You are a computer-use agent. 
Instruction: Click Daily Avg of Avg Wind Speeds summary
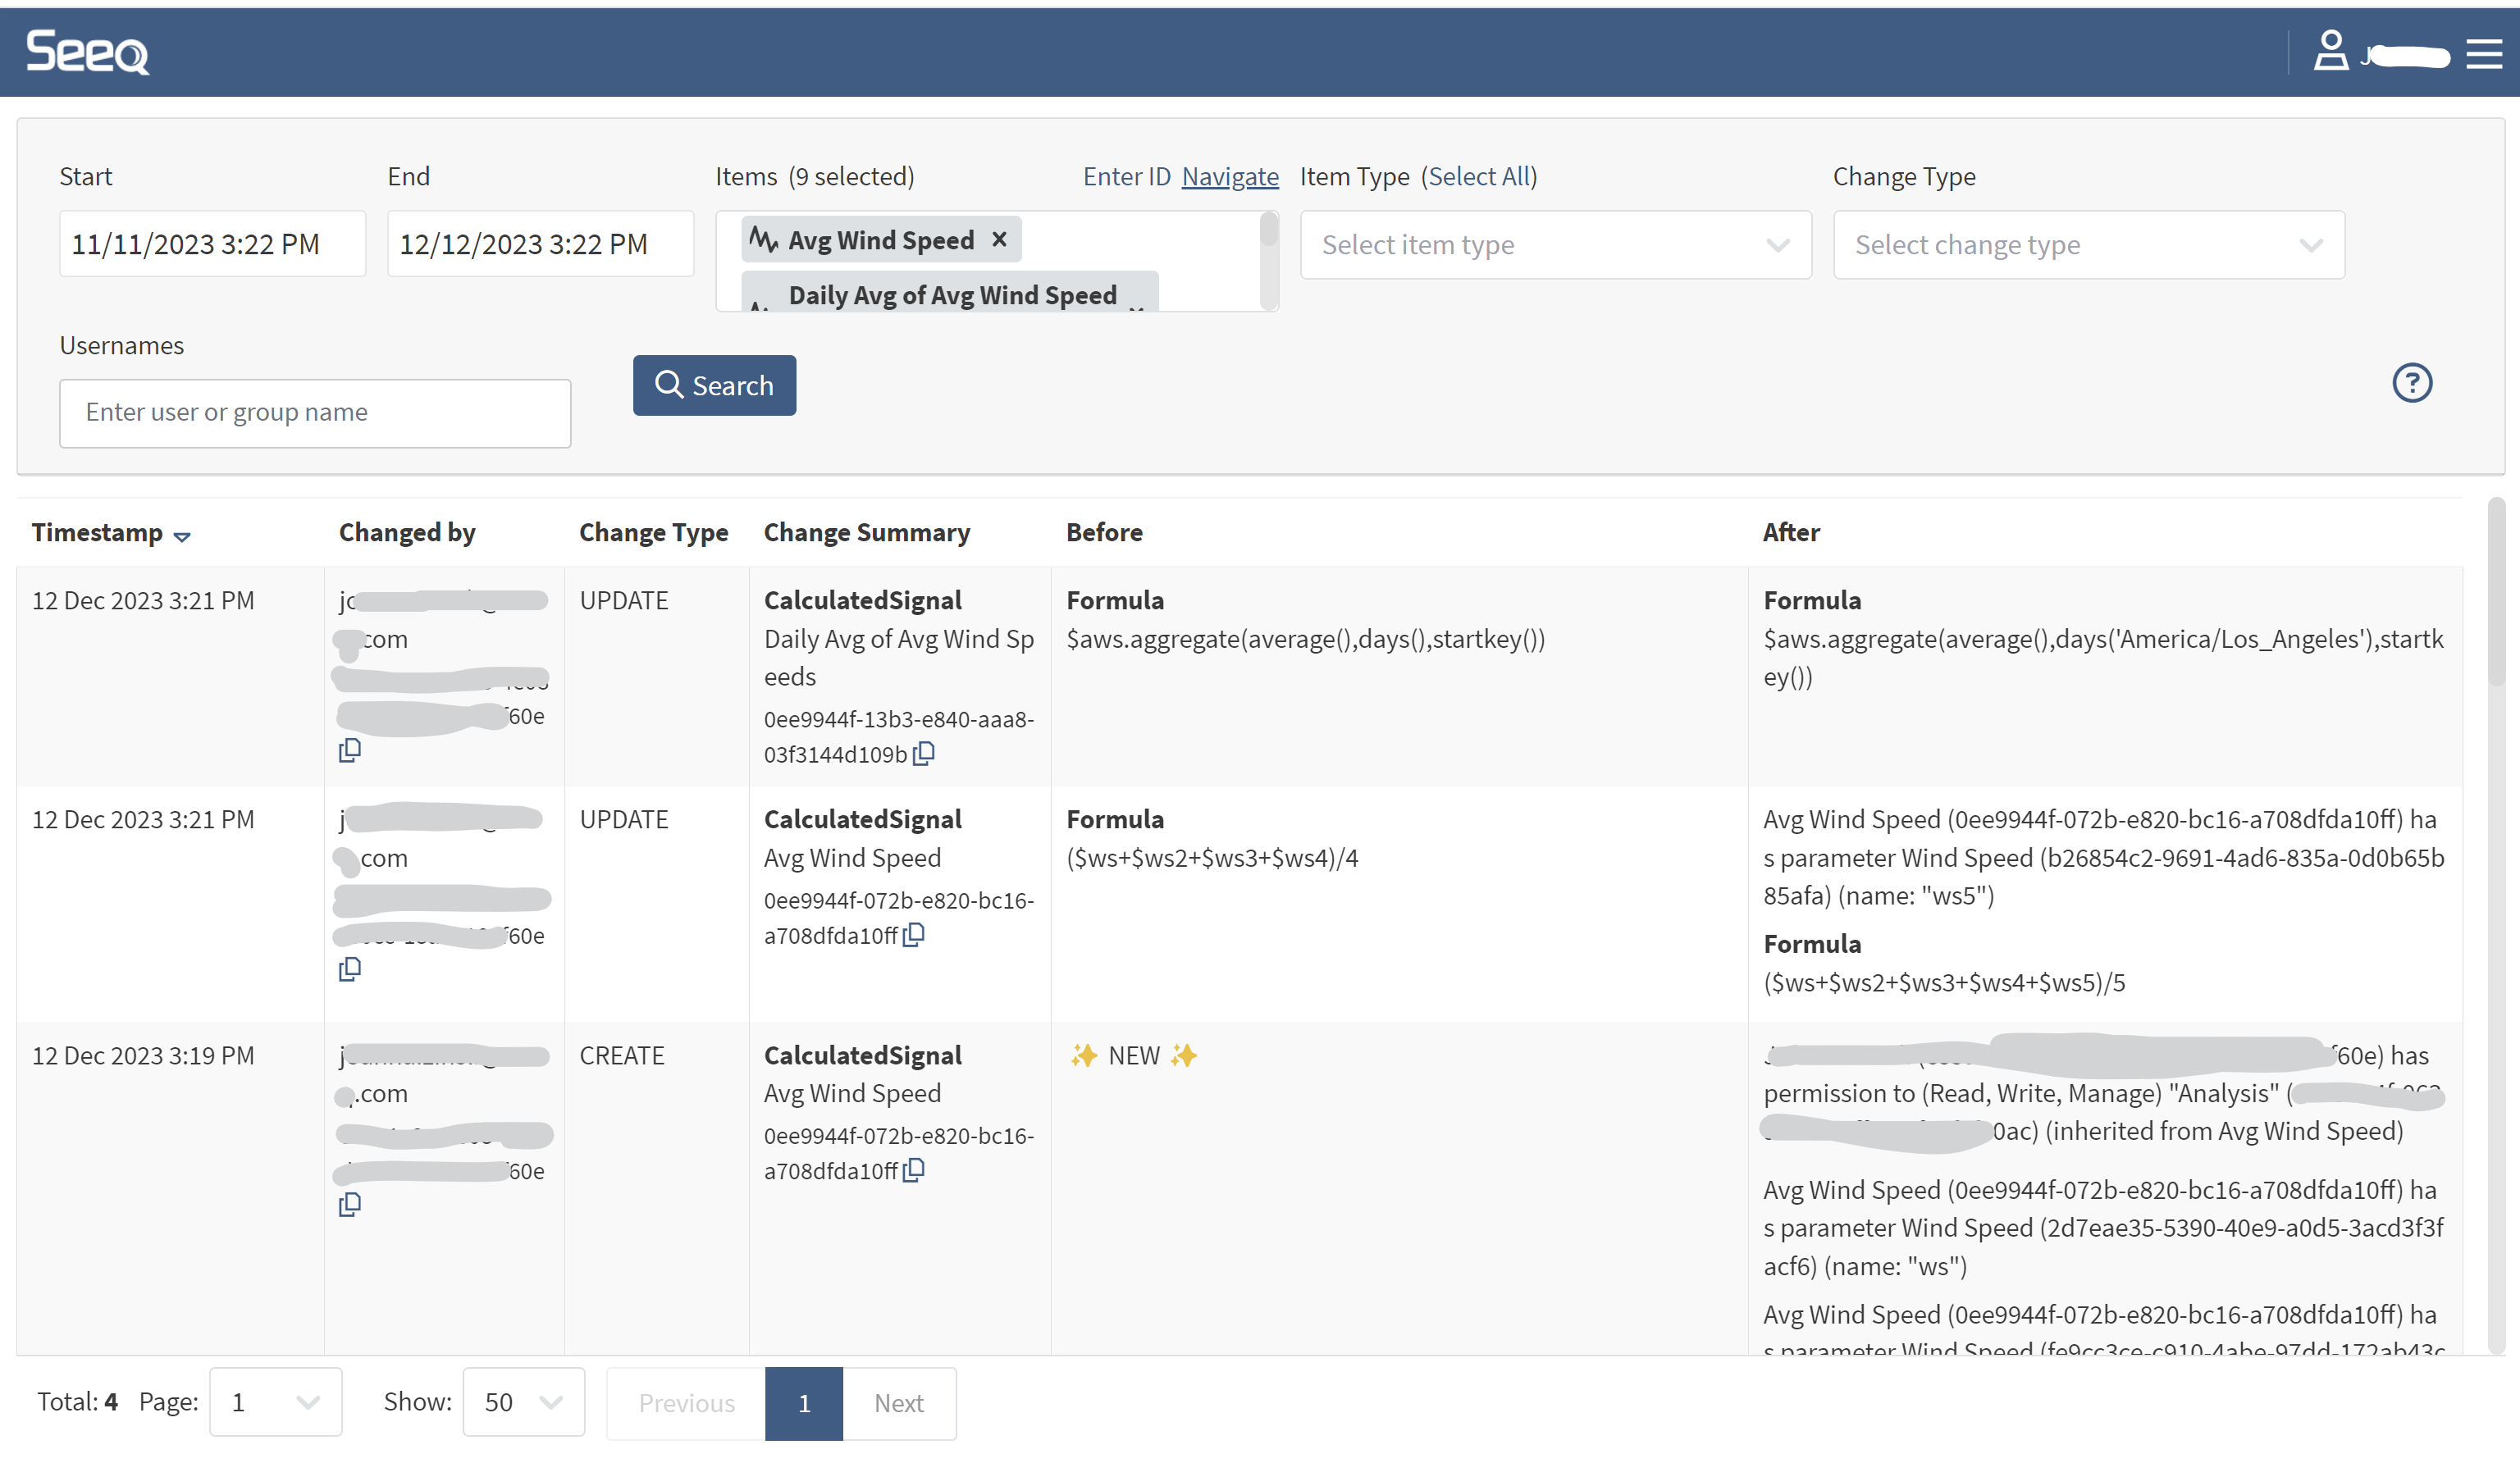[898, 658]
